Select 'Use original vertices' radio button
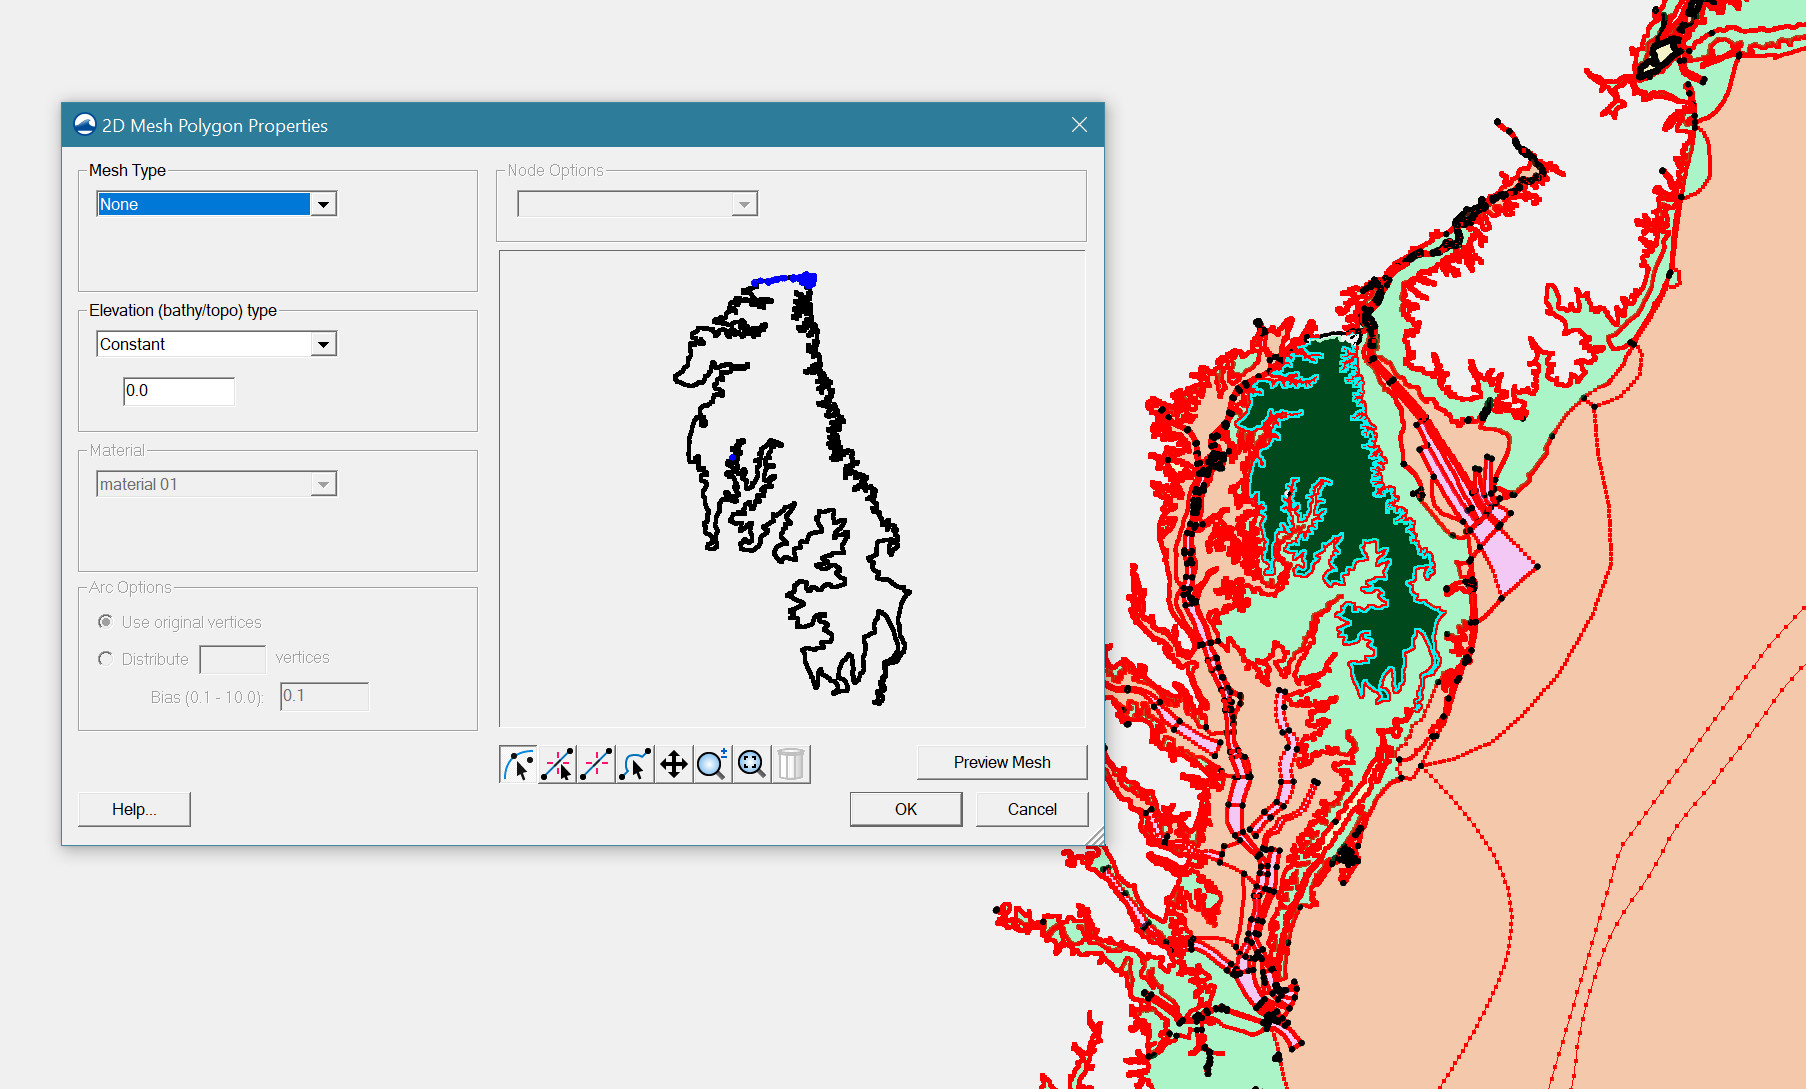The width and height of the screenshot is (1806, 1089). [105, 622]
